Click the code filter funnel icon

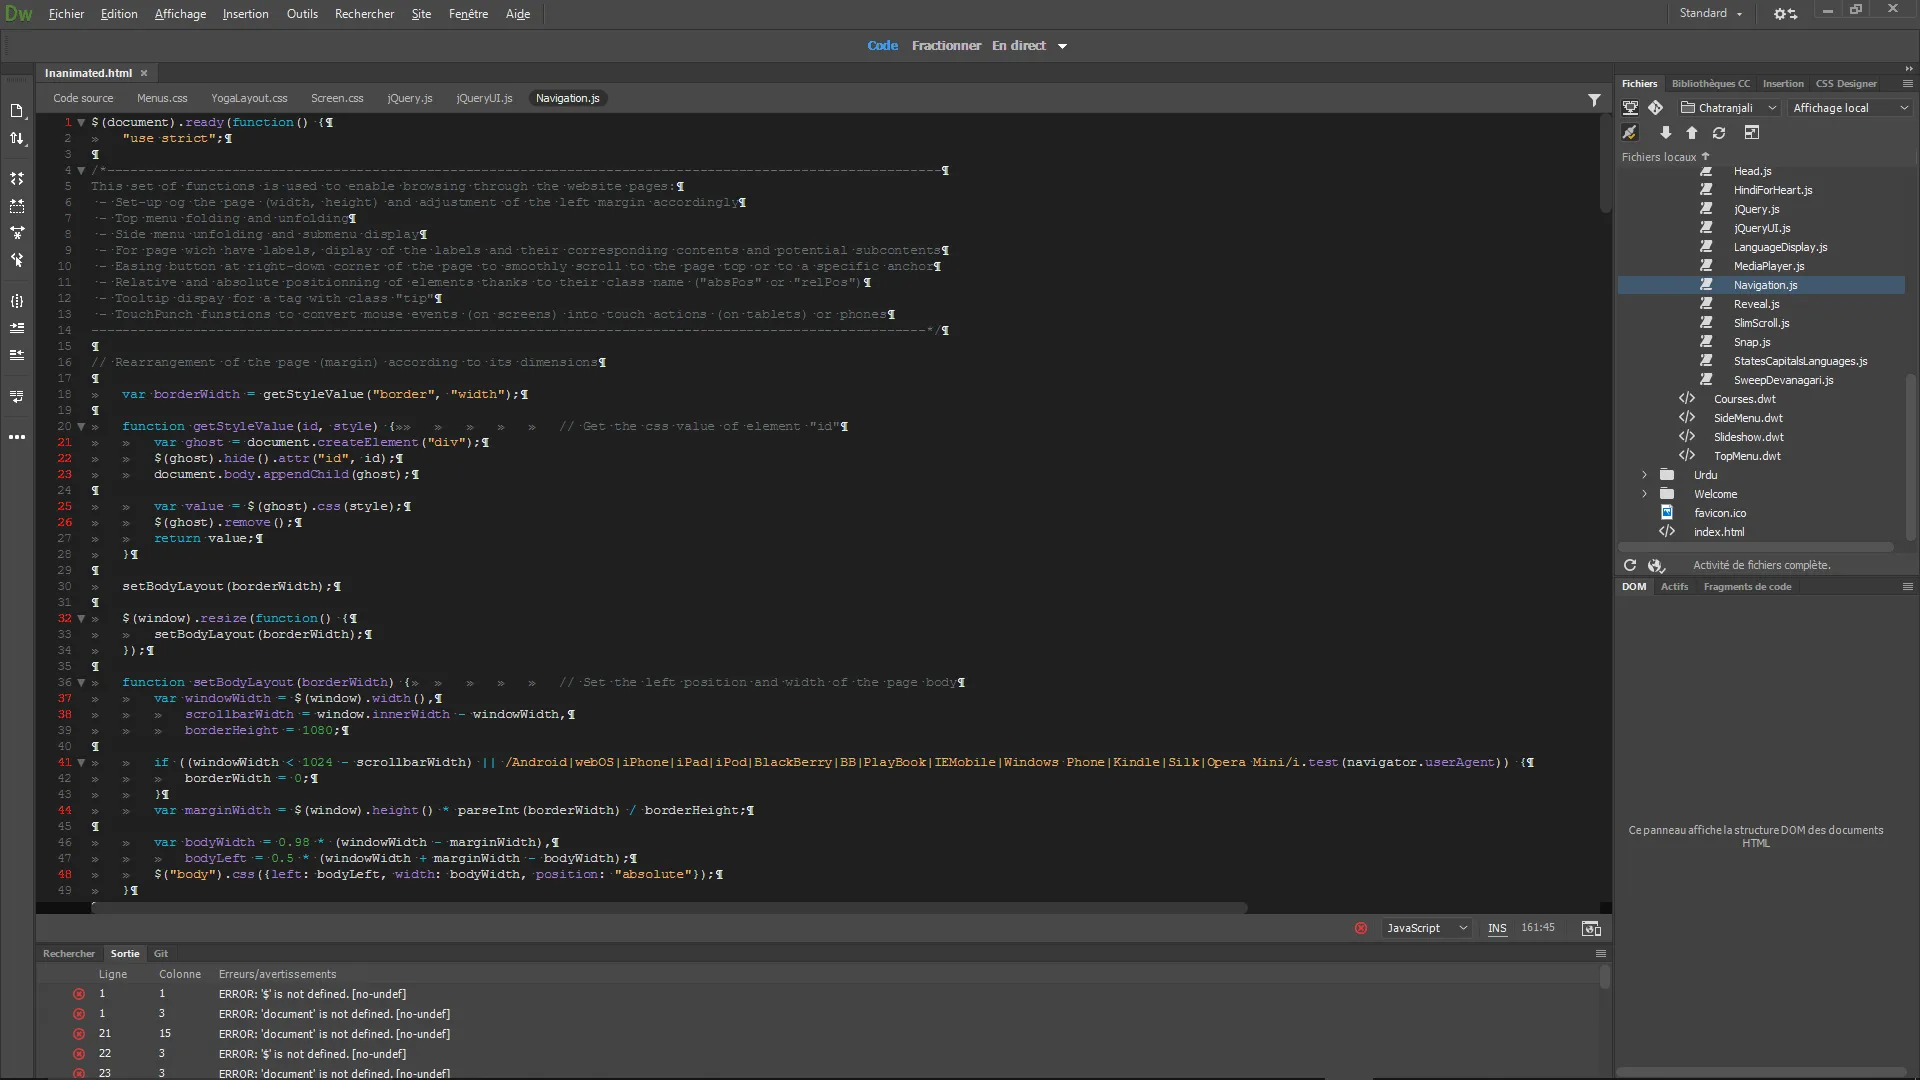(1594, 99)
